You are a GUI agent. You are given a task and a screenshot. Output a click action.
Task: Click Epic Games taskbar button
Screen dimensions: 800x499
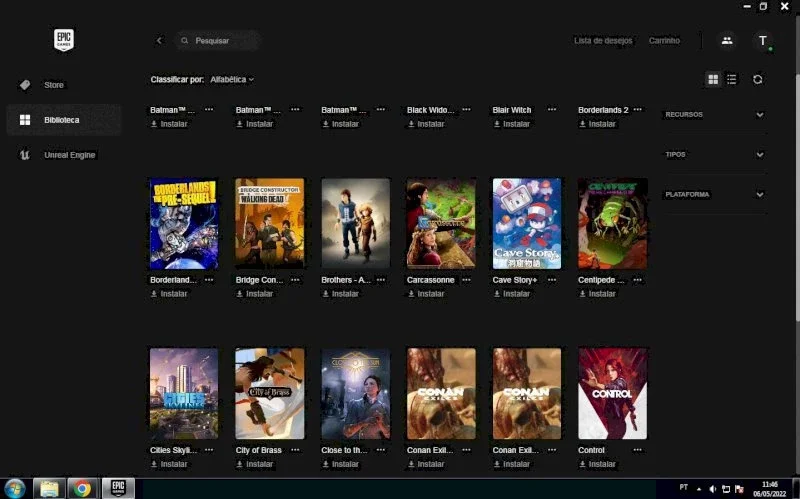pyautogui.click(x=118, y=488)
